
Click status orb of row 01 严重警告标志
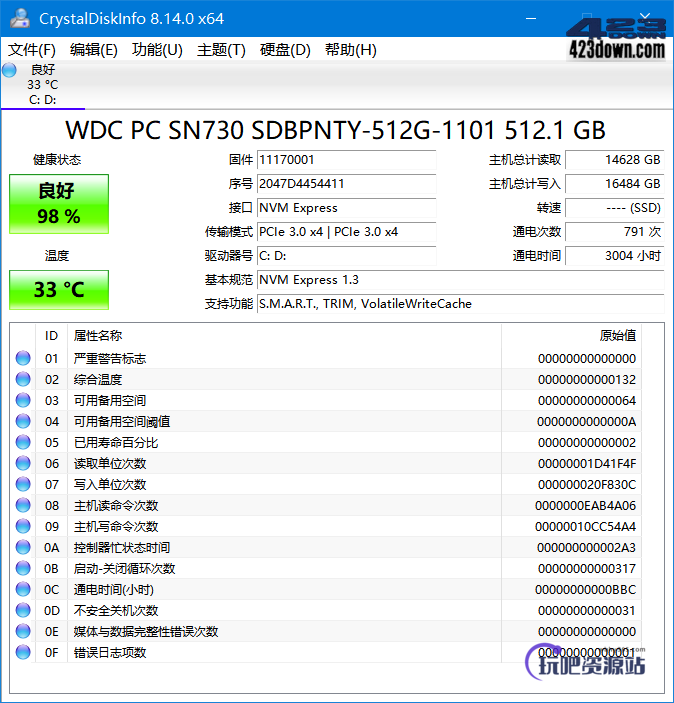23,358
